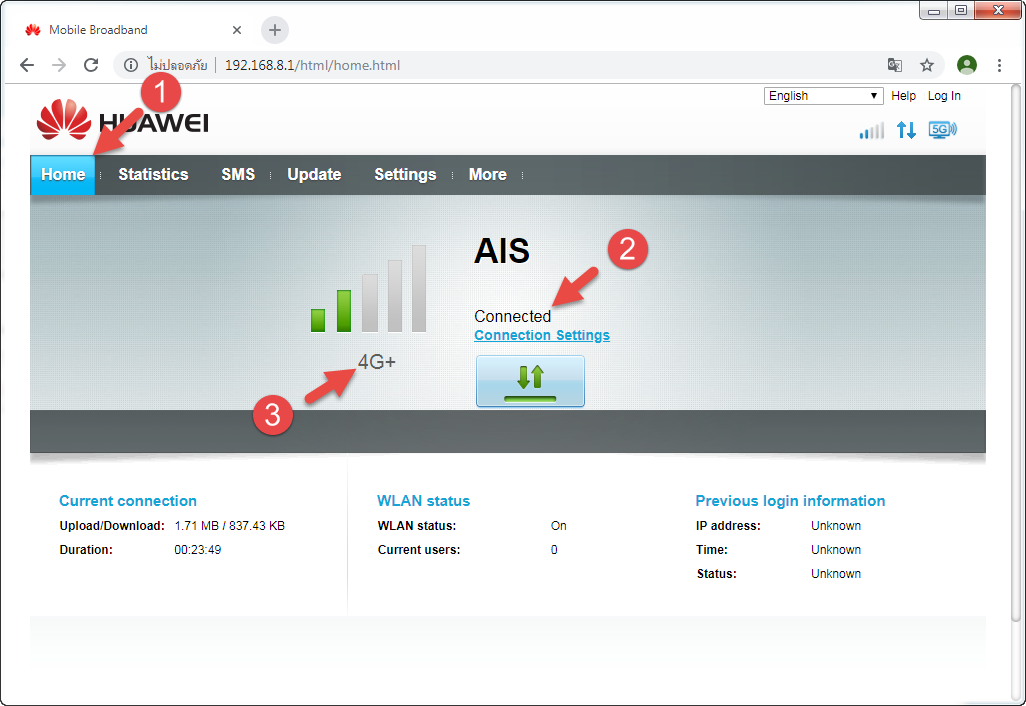Click the WLAN status heading
Viewport: 1026px width, 706px height.
point(423,501)
